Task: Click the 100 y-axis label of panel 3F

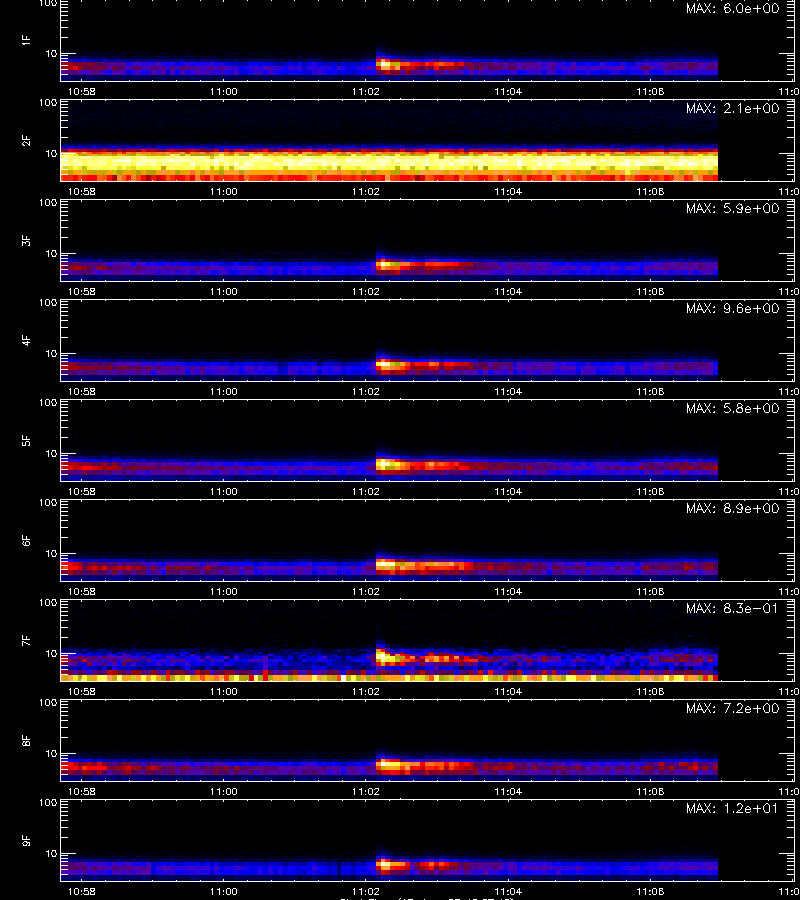Action: [48, 203]
